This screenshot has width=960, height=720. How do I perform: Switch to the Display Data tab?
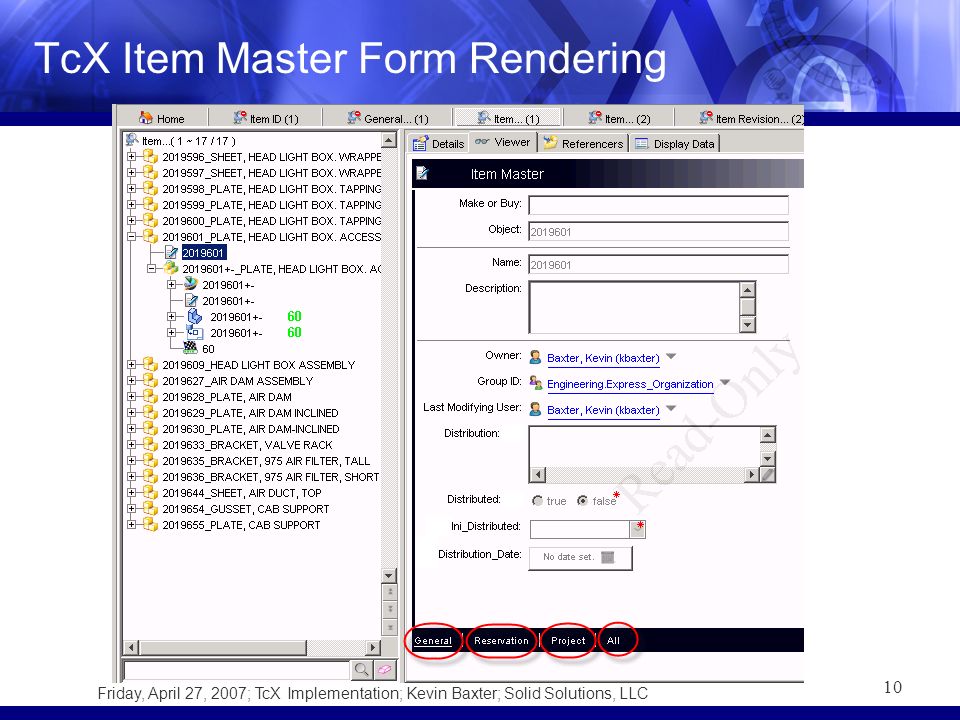(x=675, y=143)
